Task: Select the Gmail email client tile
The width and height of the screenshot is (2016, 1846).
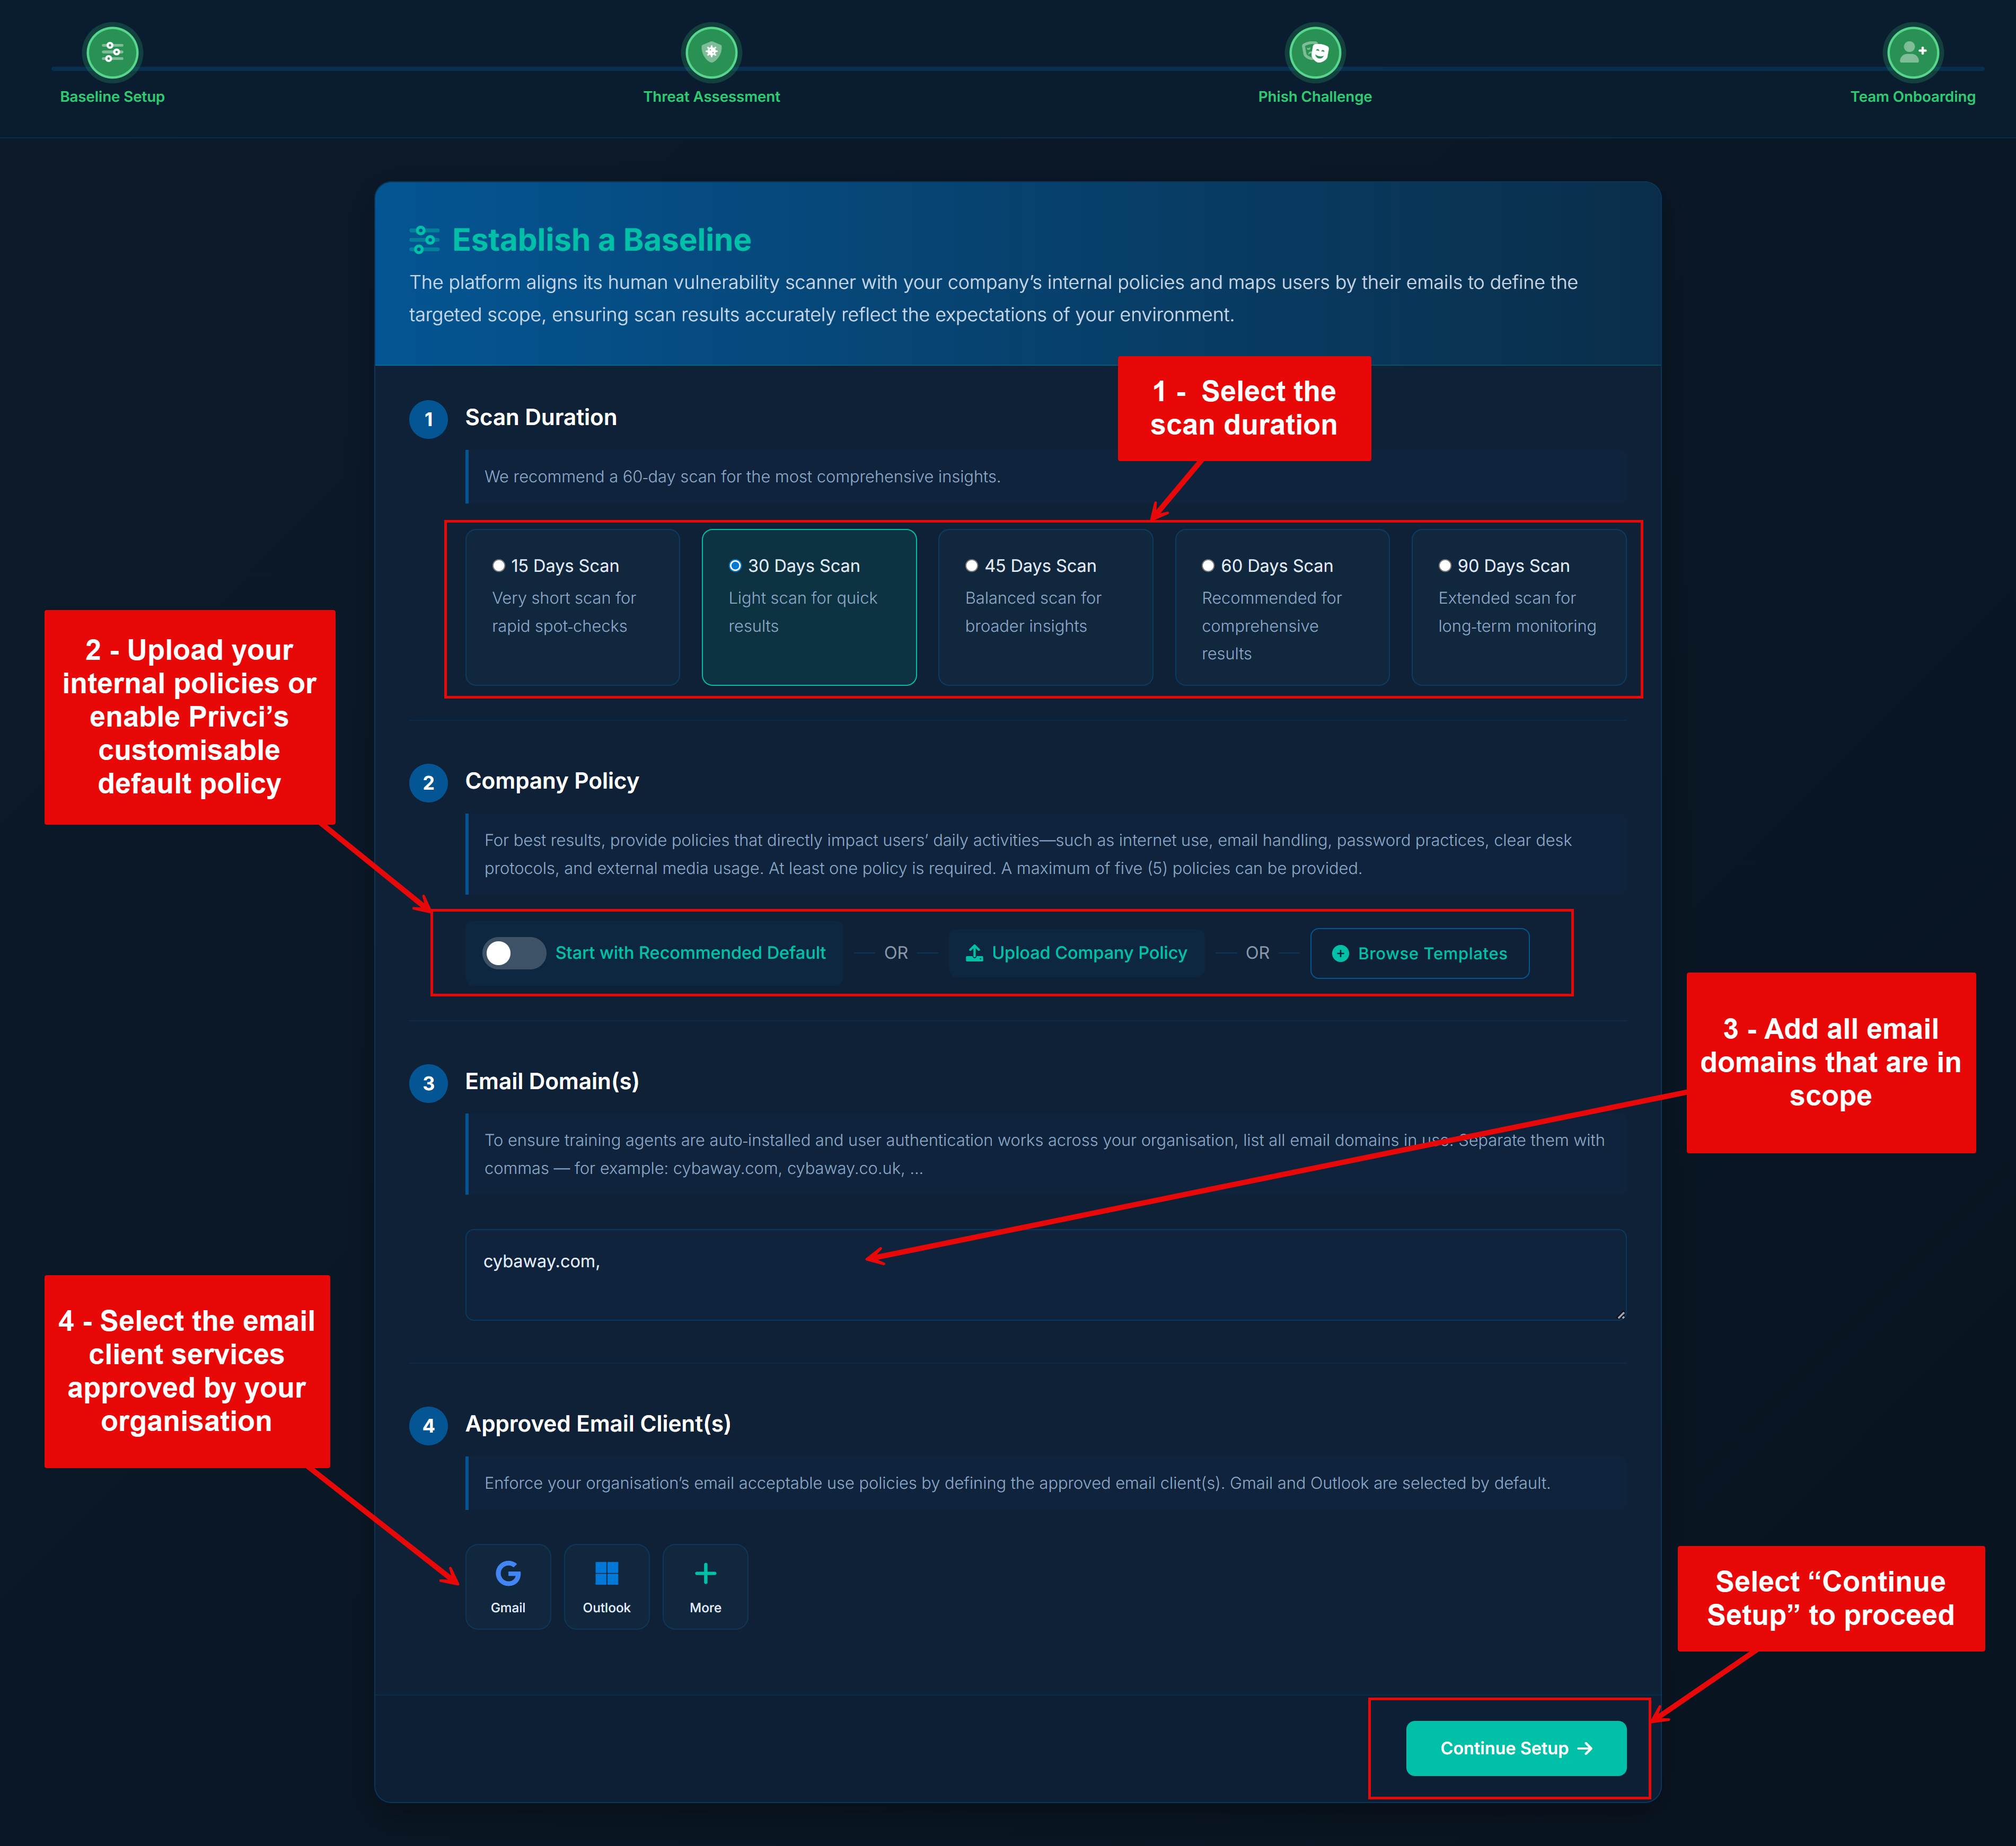Action: coord(508,1586)
